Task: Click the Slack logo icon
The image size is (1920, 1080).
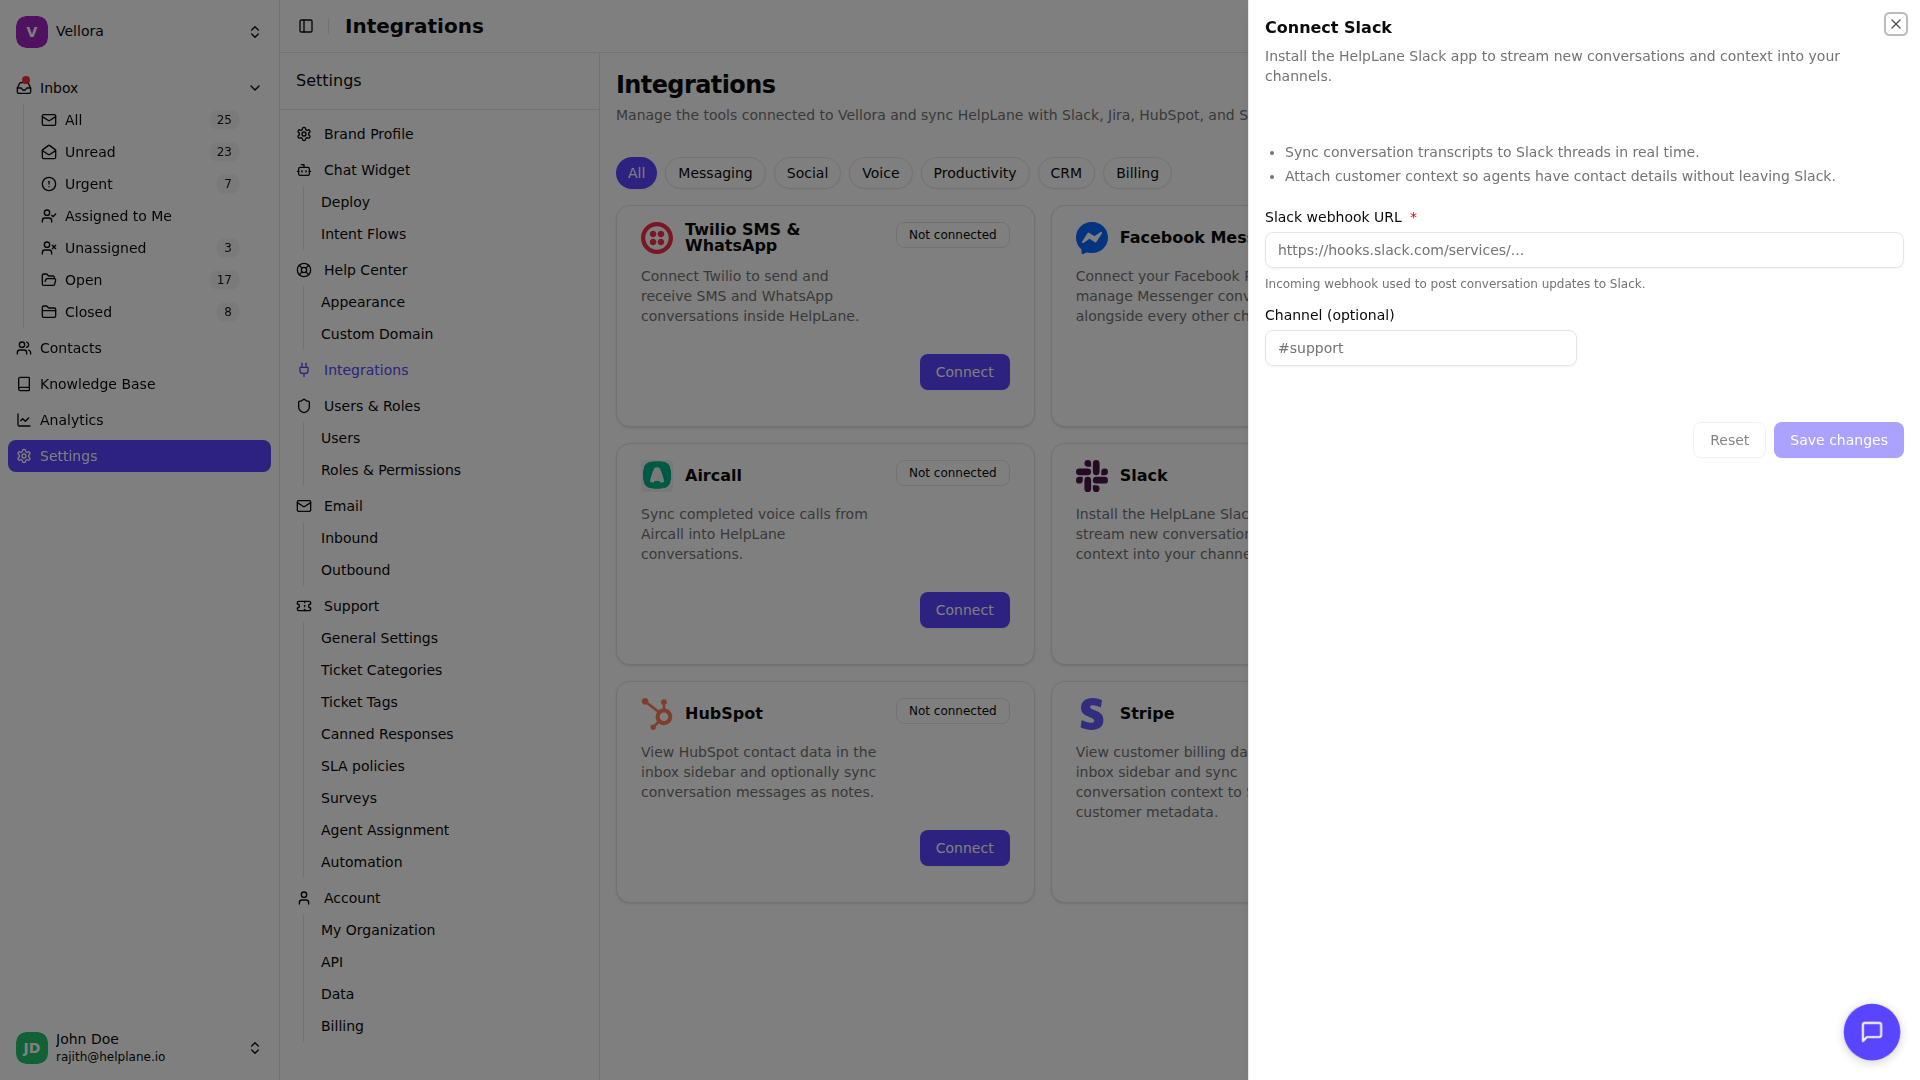Action: tap(1092, 476)
